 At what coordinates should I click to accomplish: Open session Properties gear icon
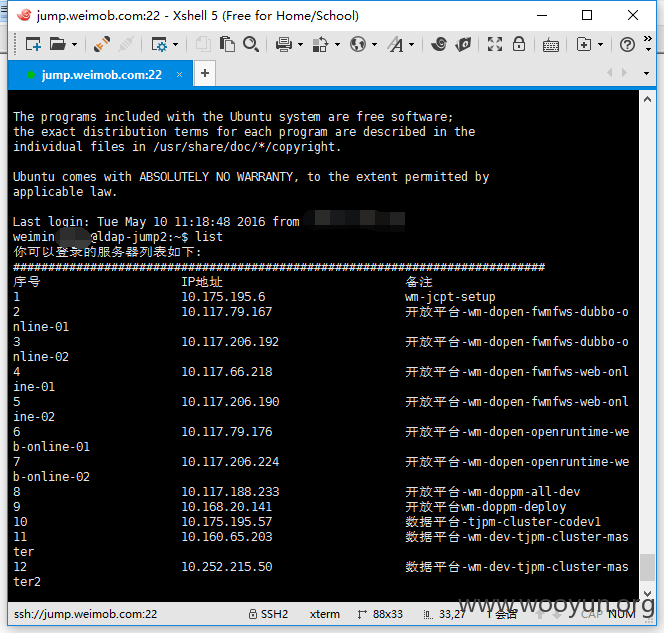click(x=159, y=44)
